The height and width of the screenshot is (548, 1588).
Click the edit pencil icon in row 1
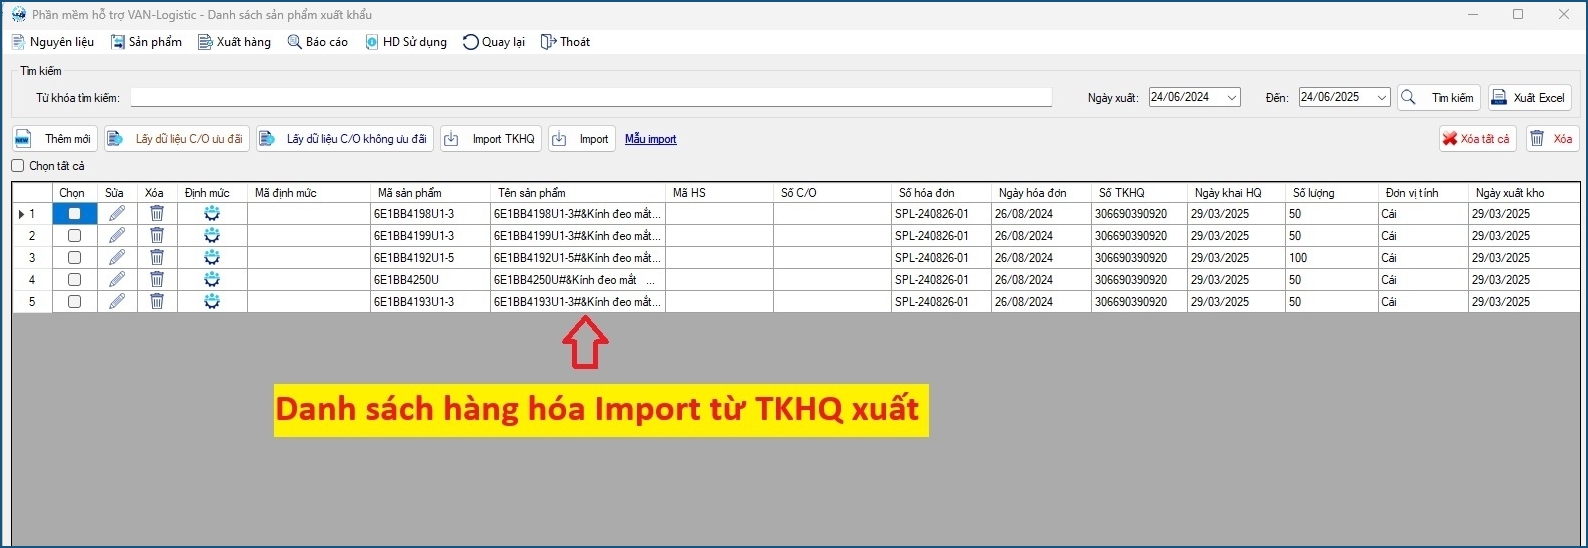117,213
